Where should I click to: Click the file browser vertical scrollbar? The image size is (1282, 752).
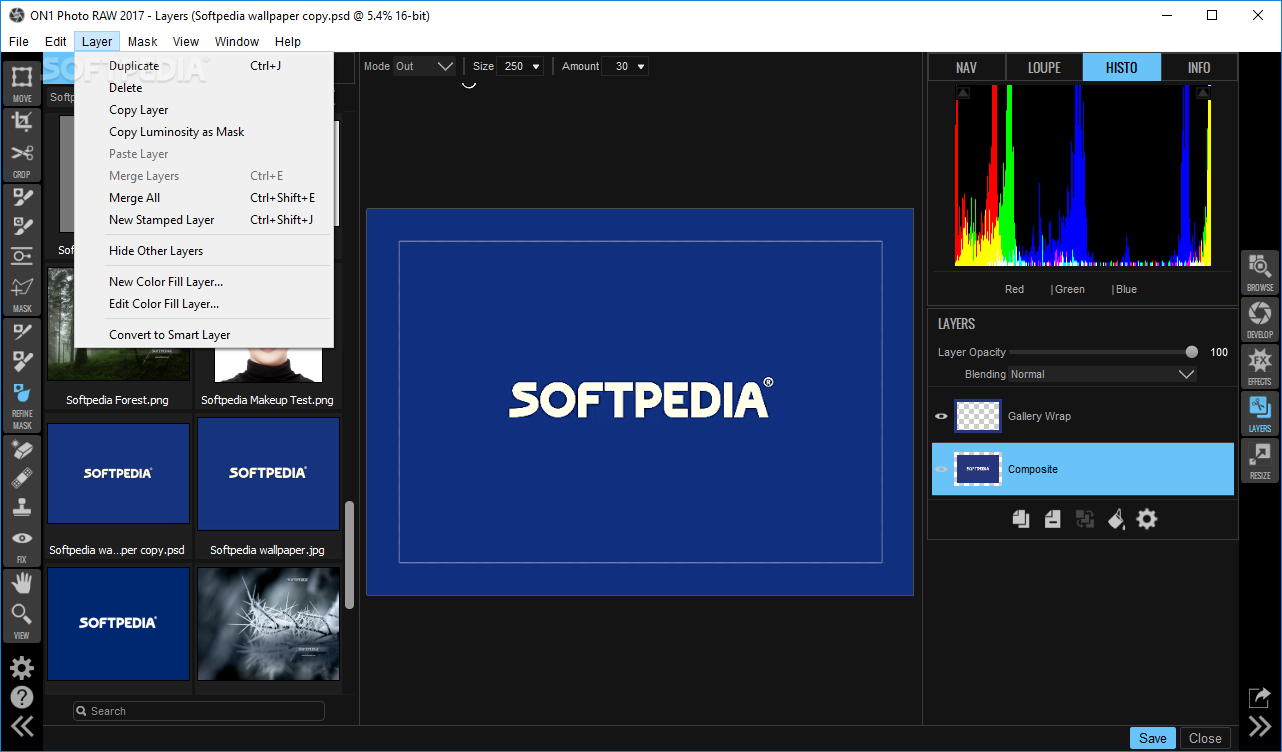(x=349, y=555)
